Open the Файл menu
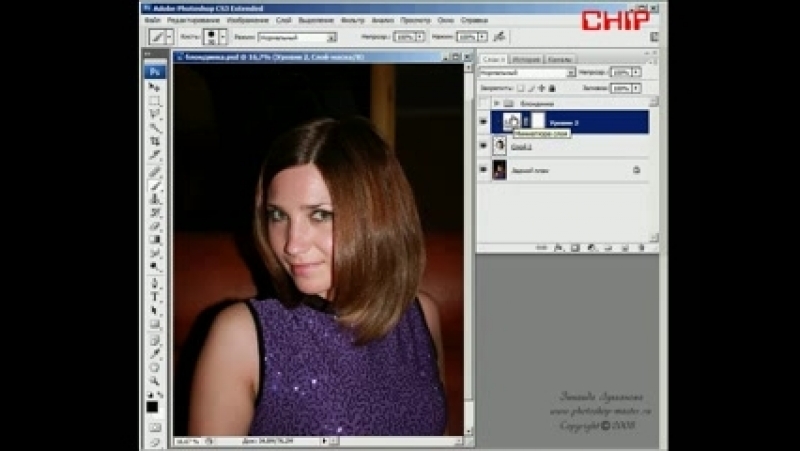 (152, 20)
